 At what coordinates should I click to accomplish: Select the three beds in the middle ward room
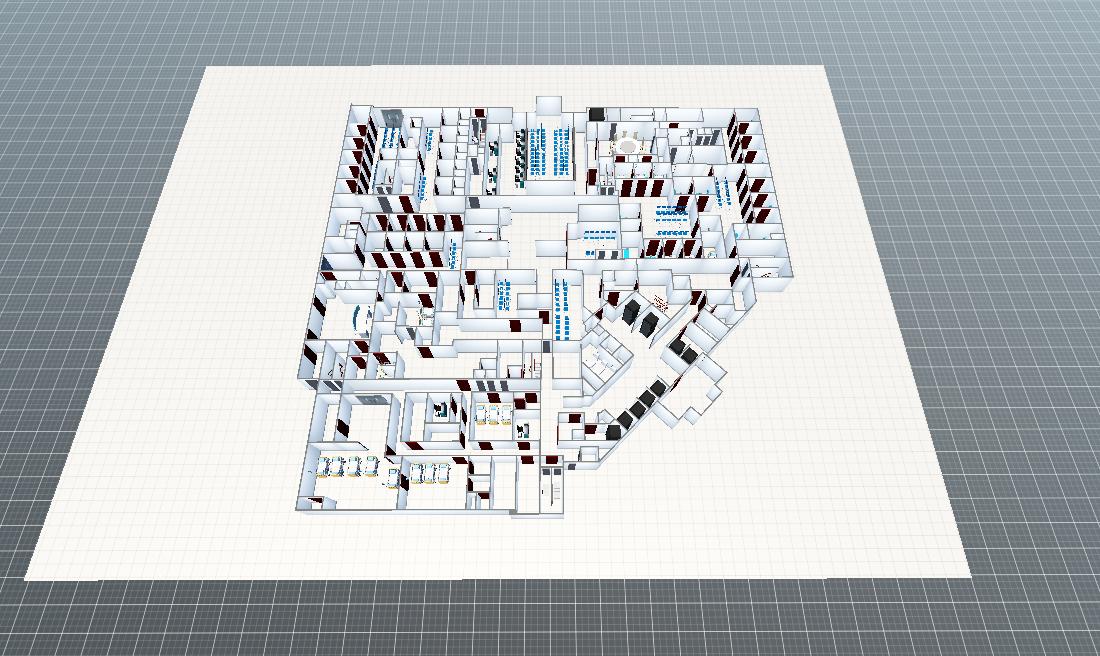point(496,412)
